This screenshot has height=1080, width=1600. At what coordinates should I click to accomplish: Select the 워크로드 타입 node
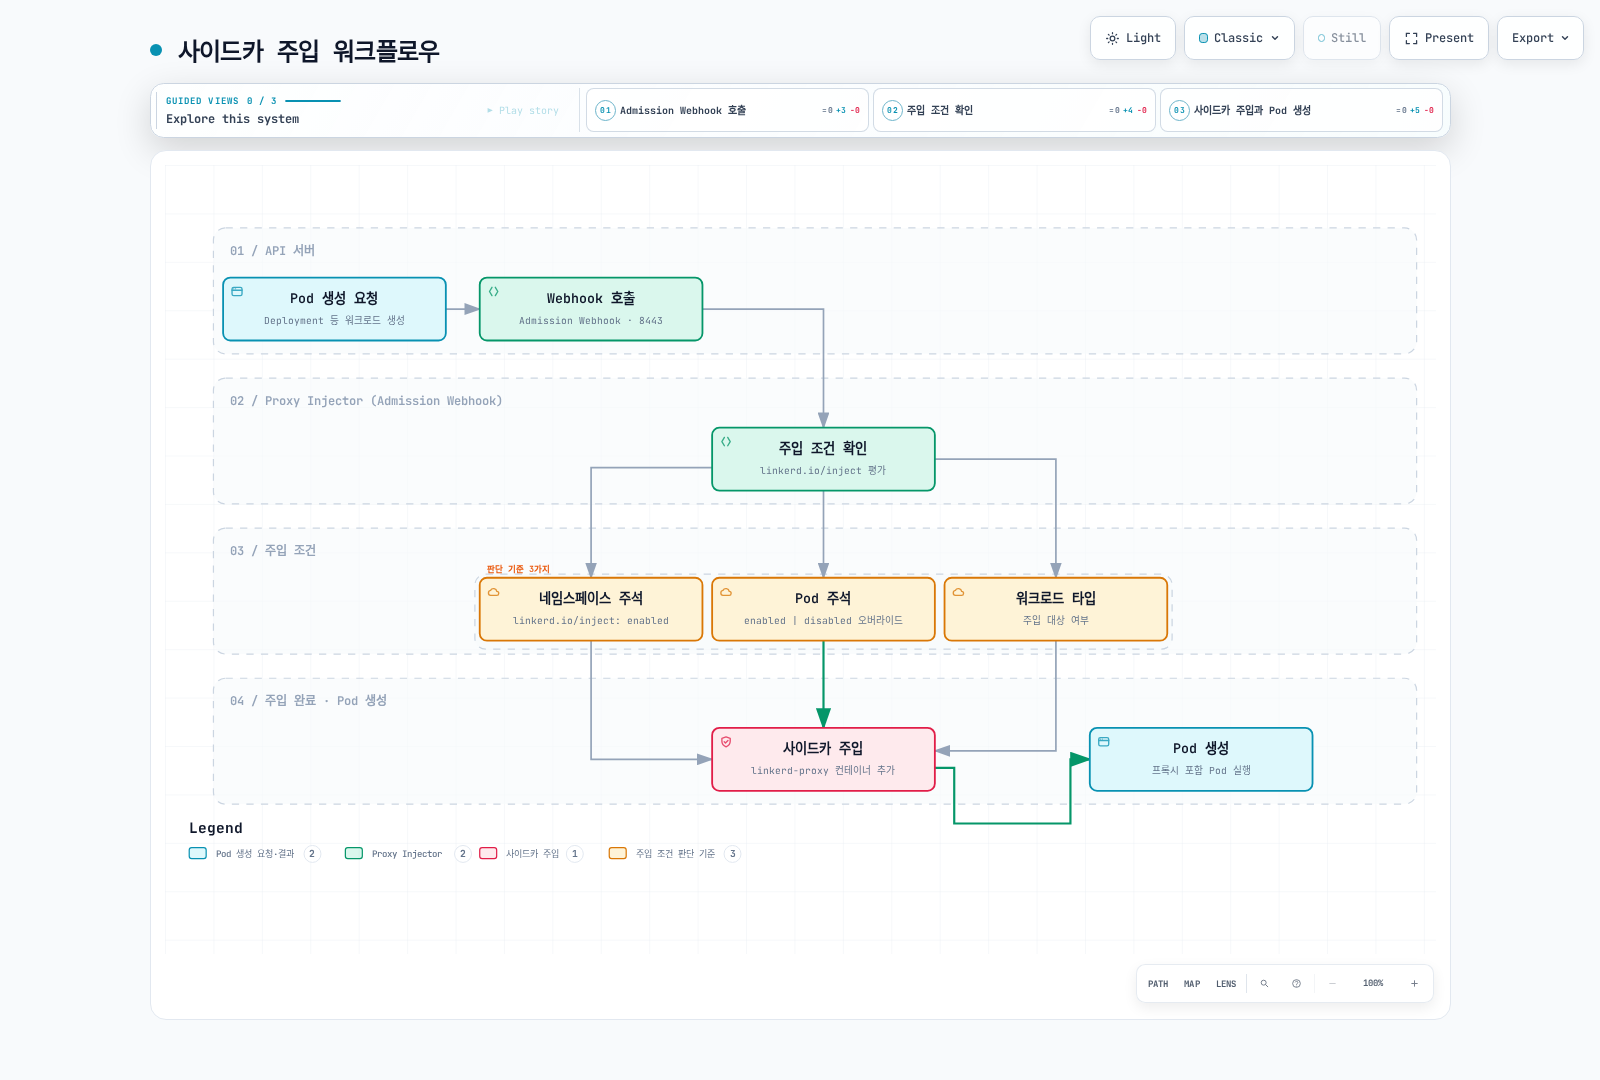pos(1056,609)
